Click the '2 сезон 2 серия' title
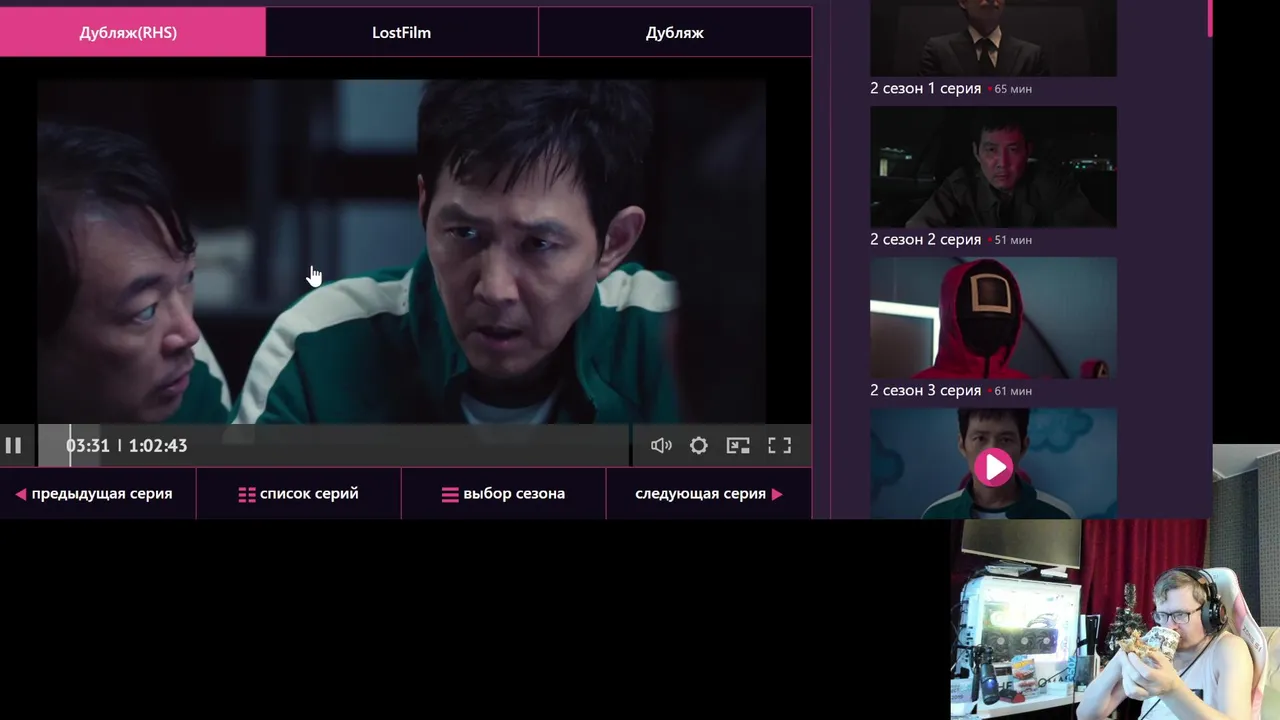The width and height of the screenshot is (1280, 720). point(925,239)
